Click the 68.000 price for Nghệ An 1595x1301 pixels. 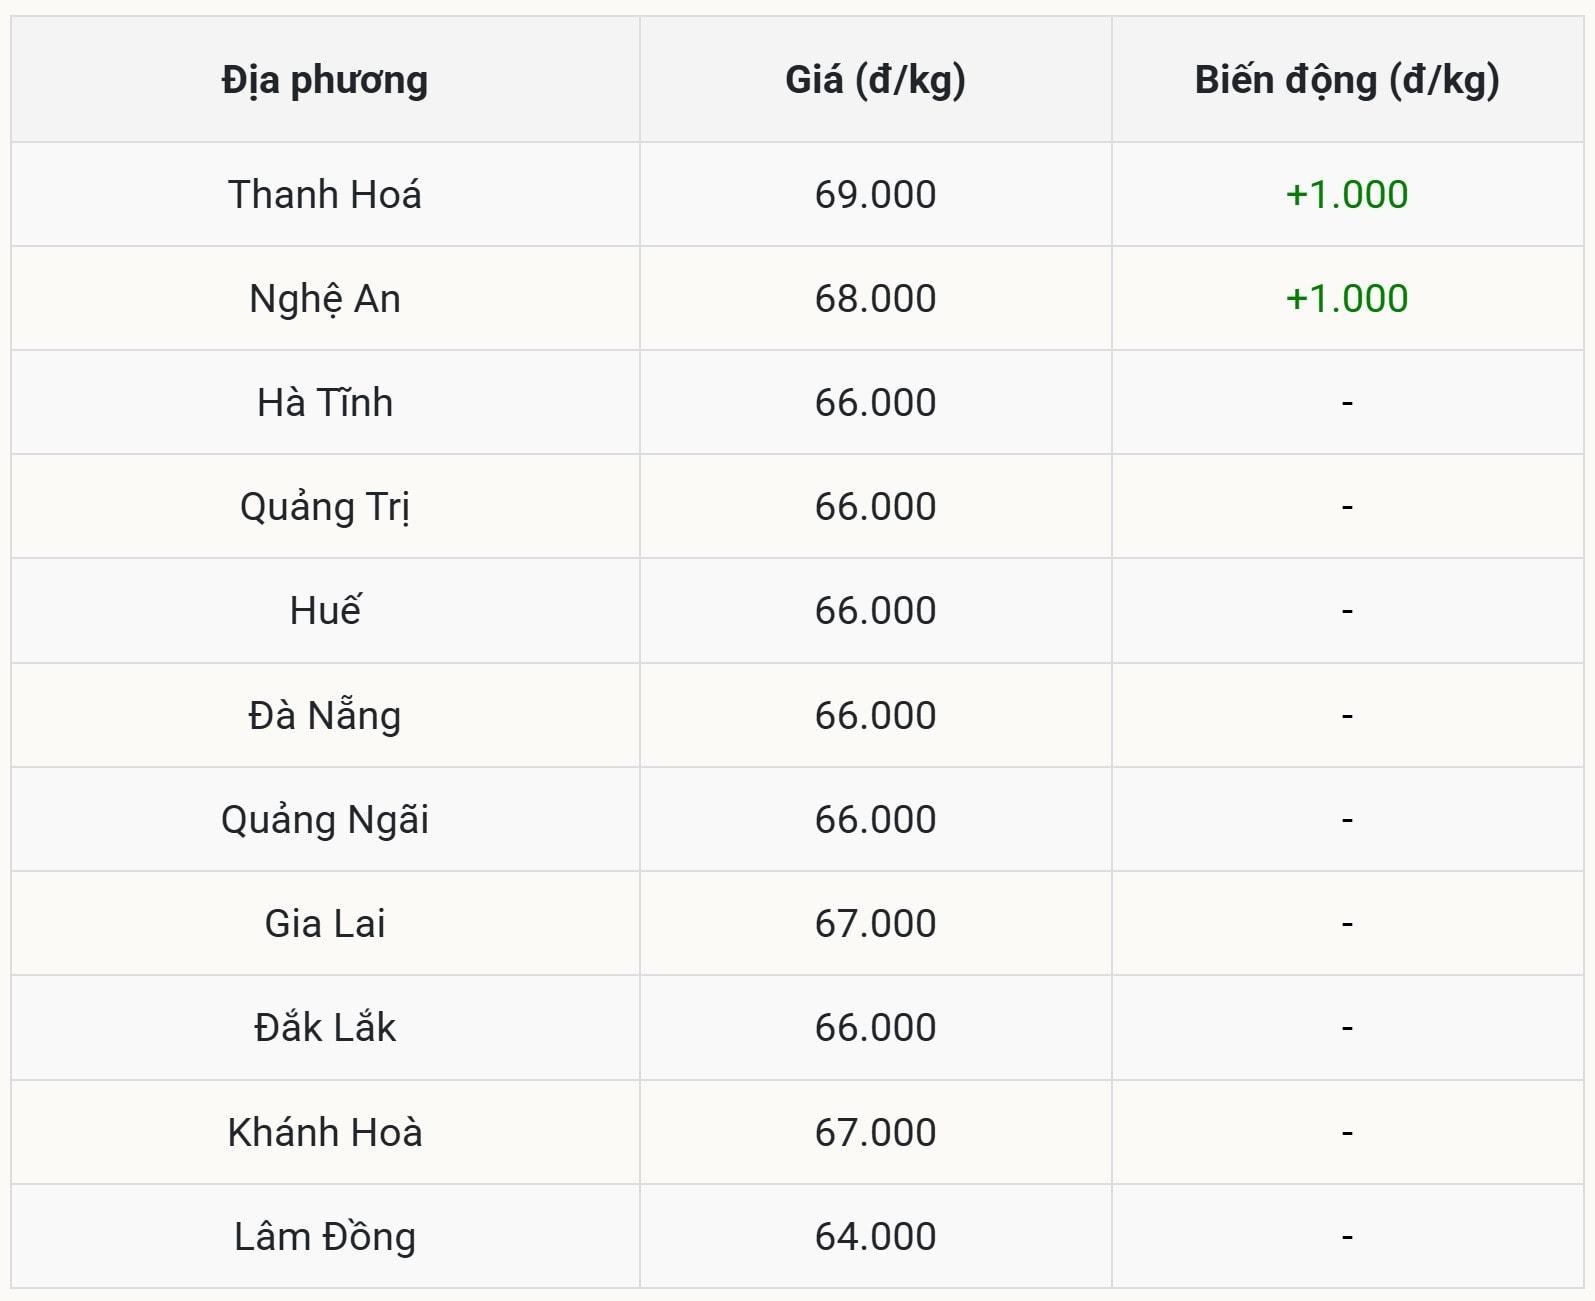[875, 298]
